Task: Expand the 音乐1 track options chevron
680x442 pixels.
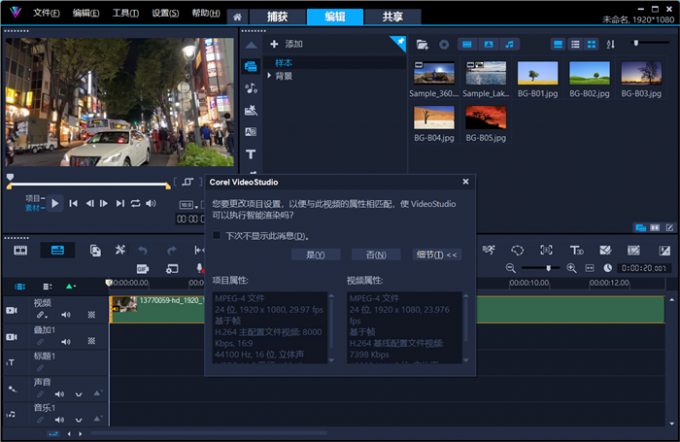Action: (x=78, y=420)
